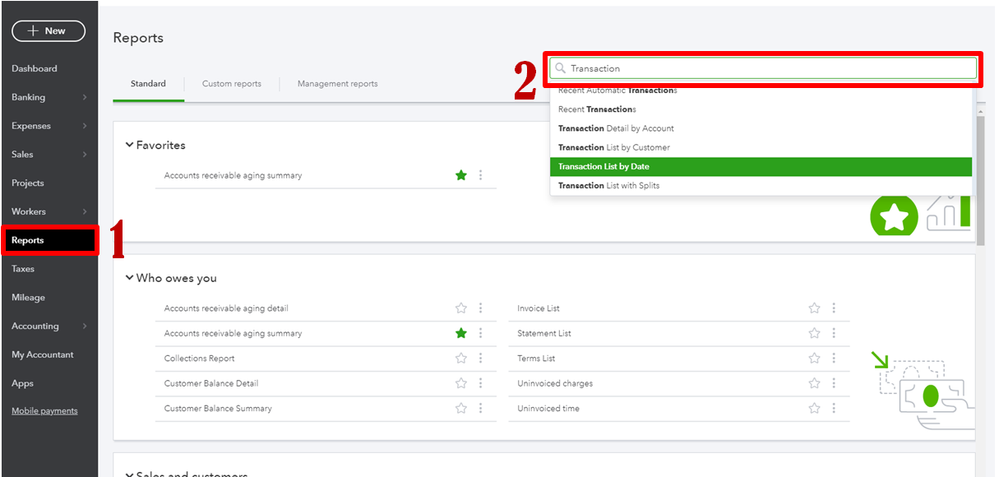999x477 pixels.
Task: Open the Invoice List report
Action: tap(538, 308)
